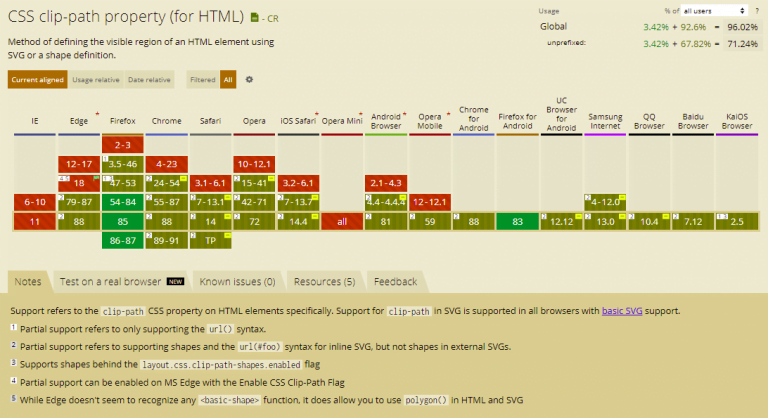Screen dimensions: 768x418
Task: Select Chrome 4-23 support cell
Action: point(167,164)
